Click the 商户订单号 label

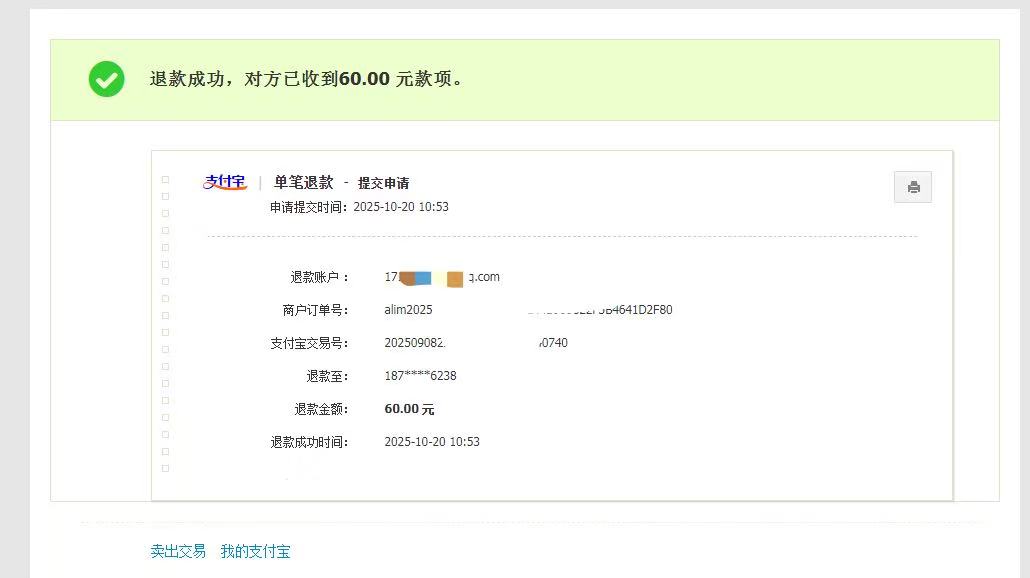click(313, 310)
